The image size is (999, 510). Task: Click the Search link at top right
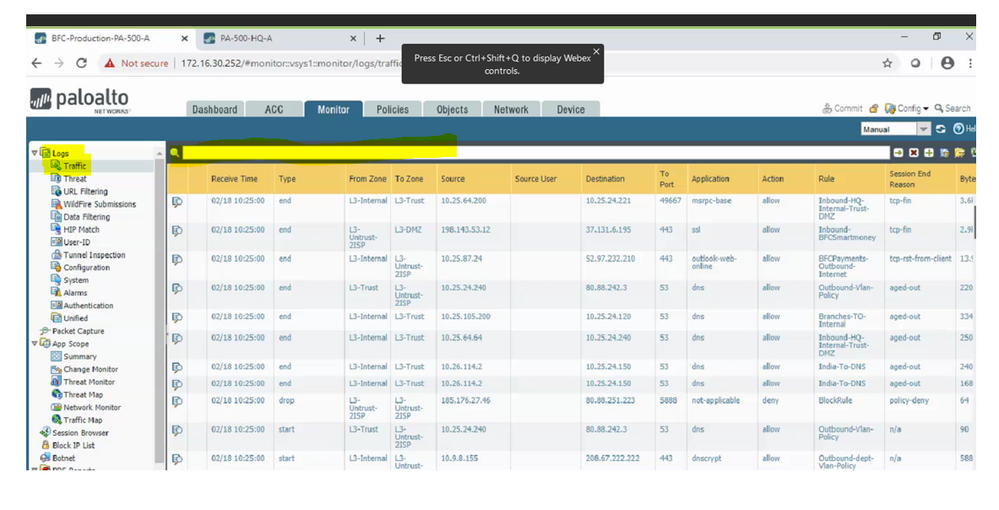[x=952, y=109]
